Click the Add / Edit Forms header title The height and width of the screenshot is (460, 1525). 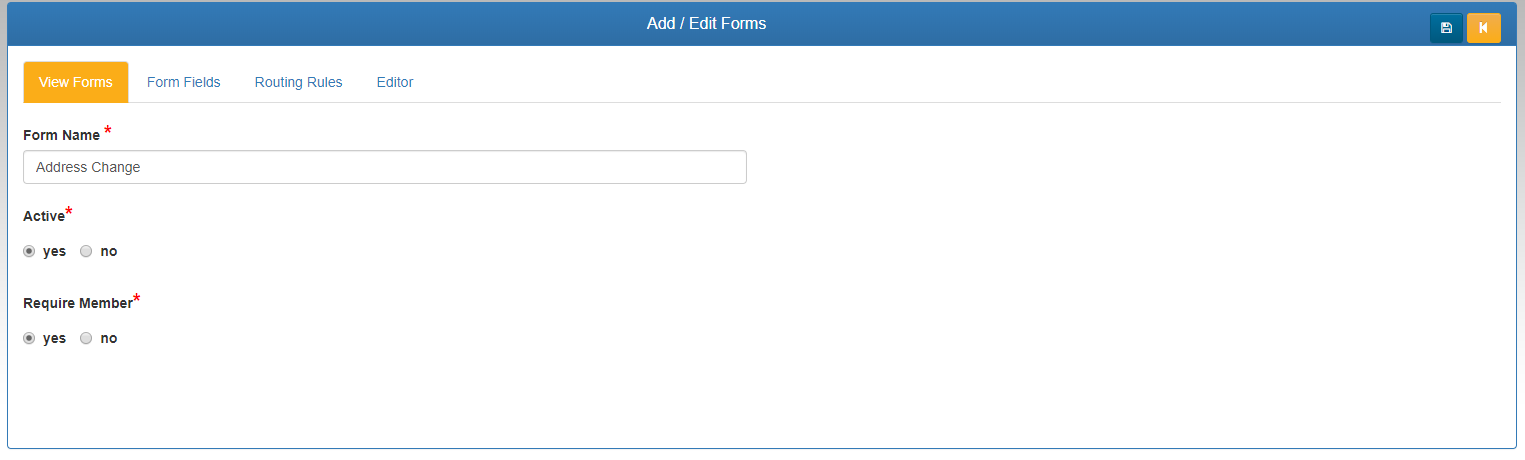tap(706, 23)
